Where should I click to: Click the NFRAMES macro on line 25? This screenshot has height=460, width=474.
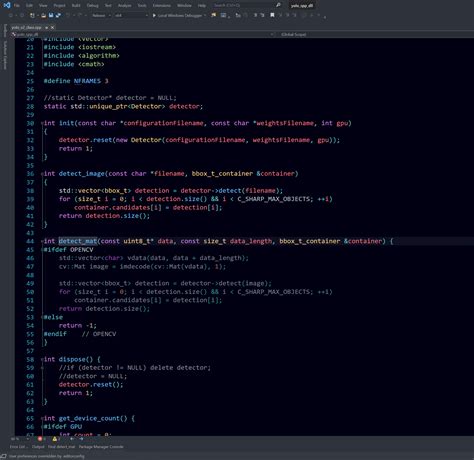pyautogui.click(x=87, y=81)
